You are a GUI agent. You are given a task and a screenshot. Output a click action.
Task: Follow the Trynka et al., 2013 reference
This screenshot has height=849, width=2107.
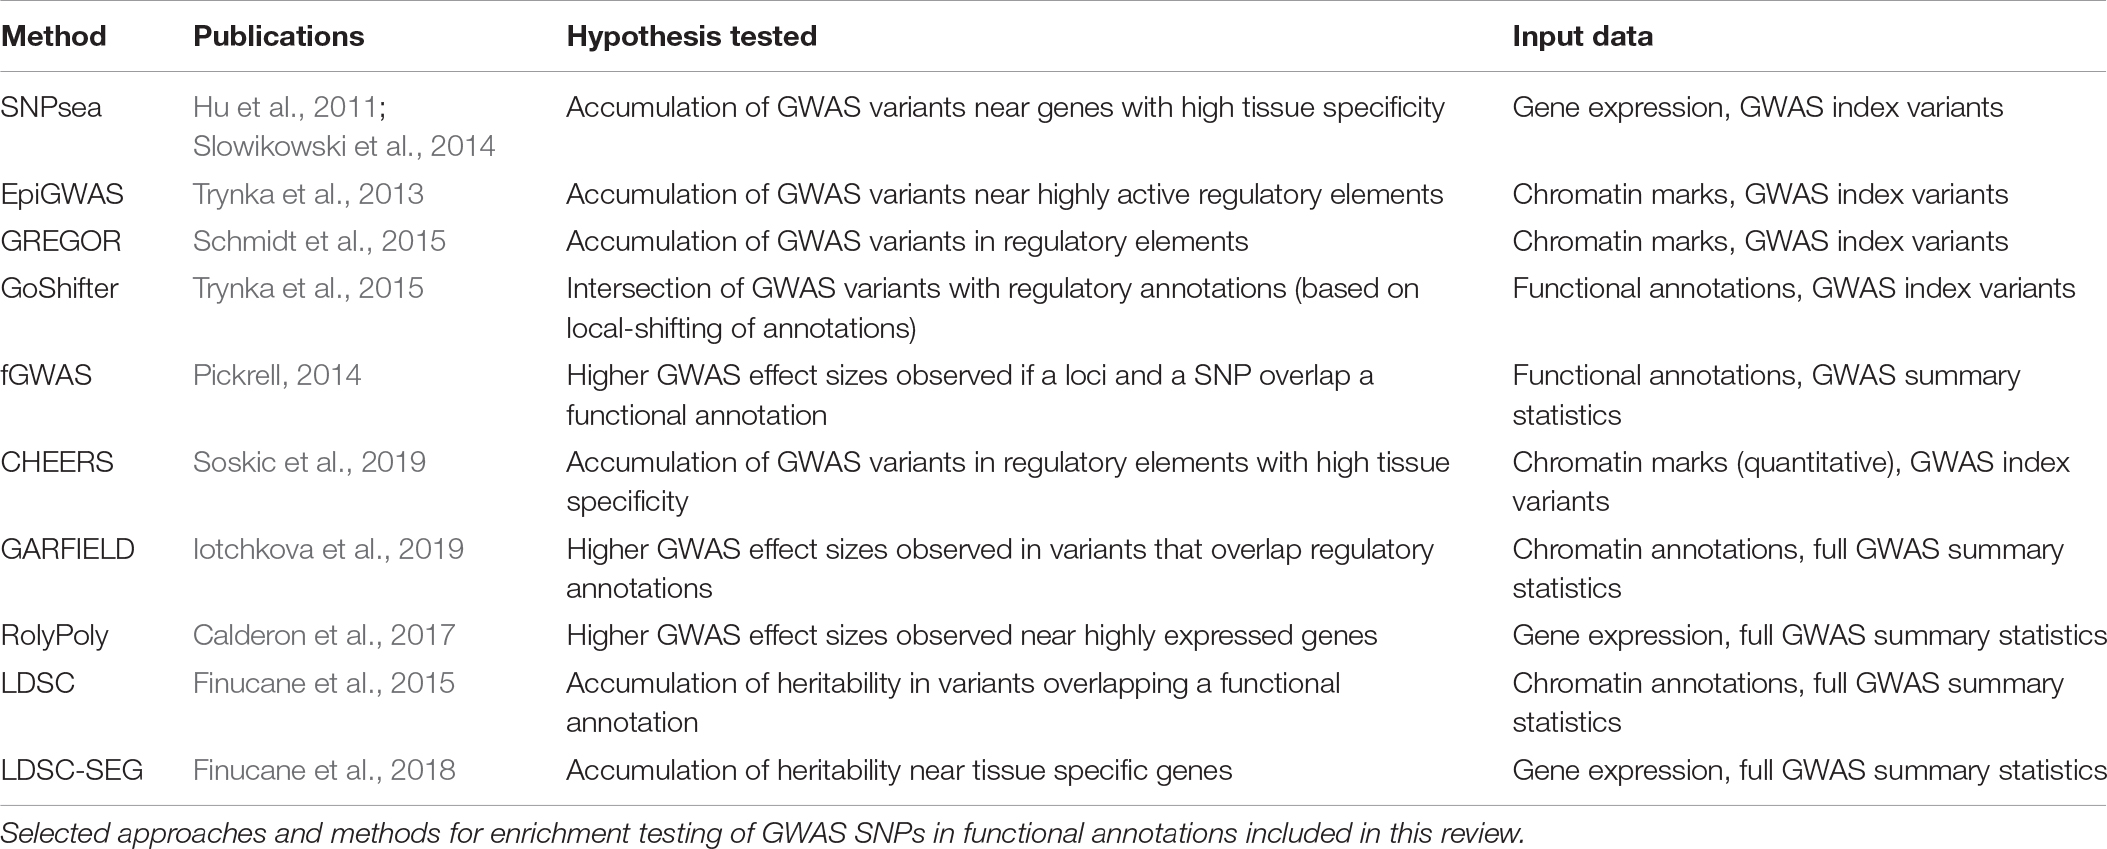click(x=308, y=194)
